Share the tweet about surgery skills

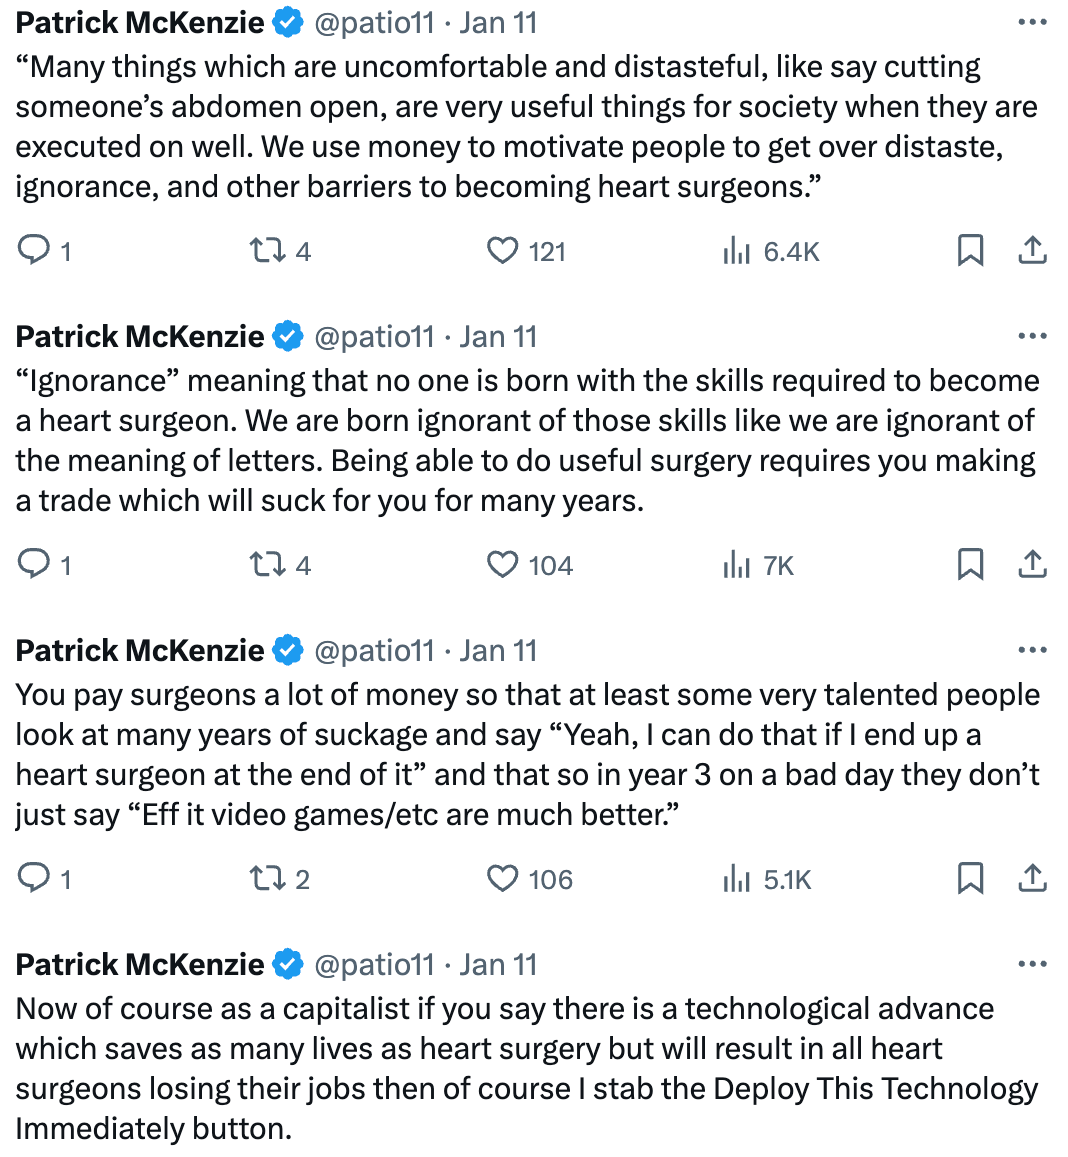[1033, 564]
